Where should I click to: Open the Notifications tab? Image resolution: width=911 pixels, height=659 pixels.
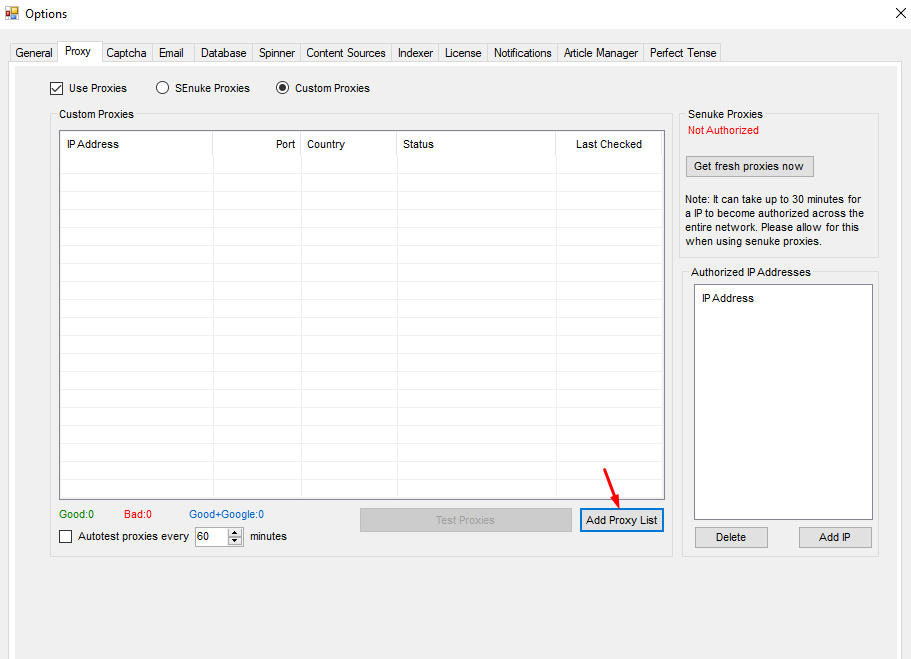523,53
